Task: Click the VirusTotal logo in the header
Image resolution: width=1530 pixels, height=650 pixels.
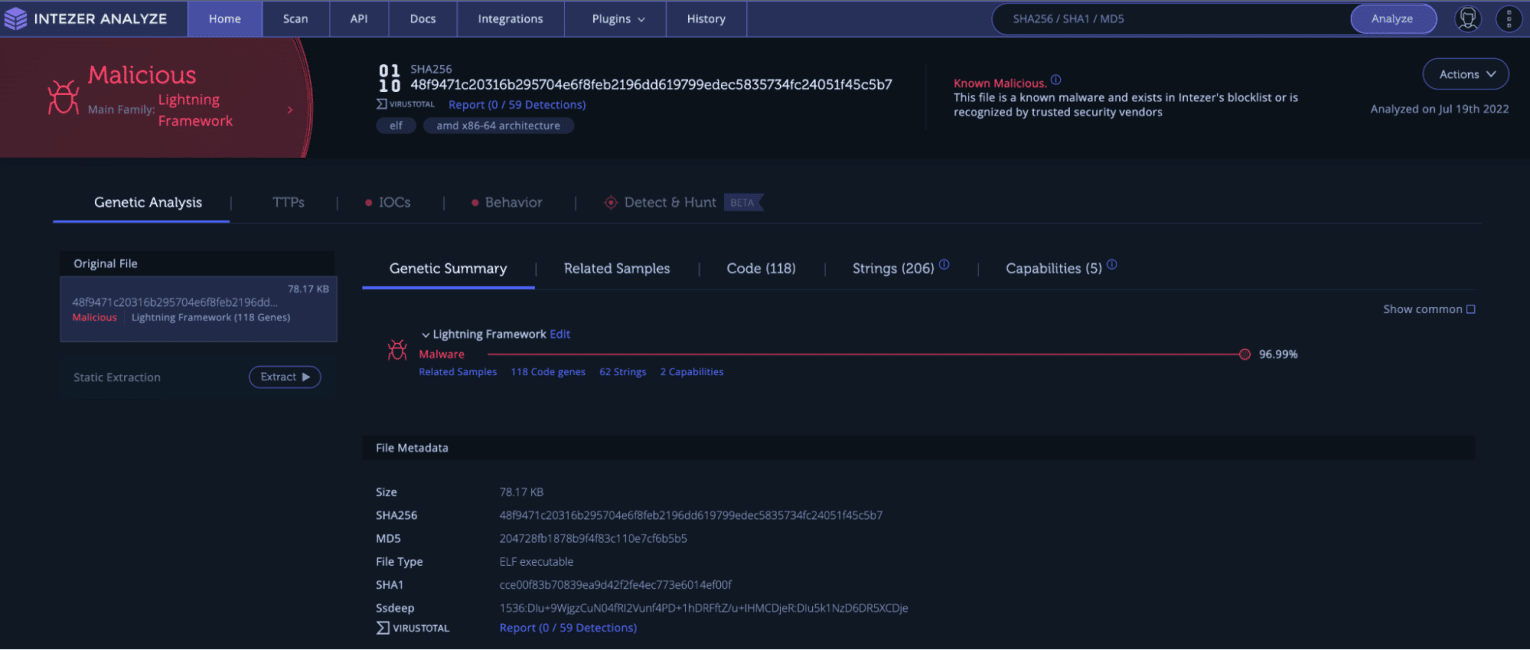Action: tap(407, 104)
